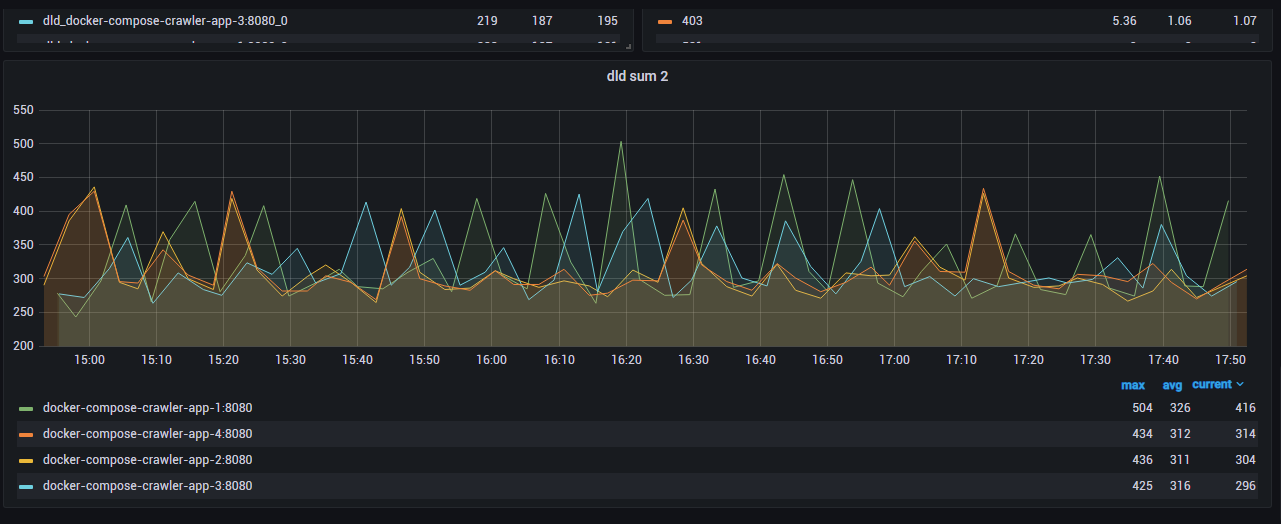This screenshot has width=1281, height=524.
Task: Click the 15:00 x-axis time label
Action: tap(89, 360)
